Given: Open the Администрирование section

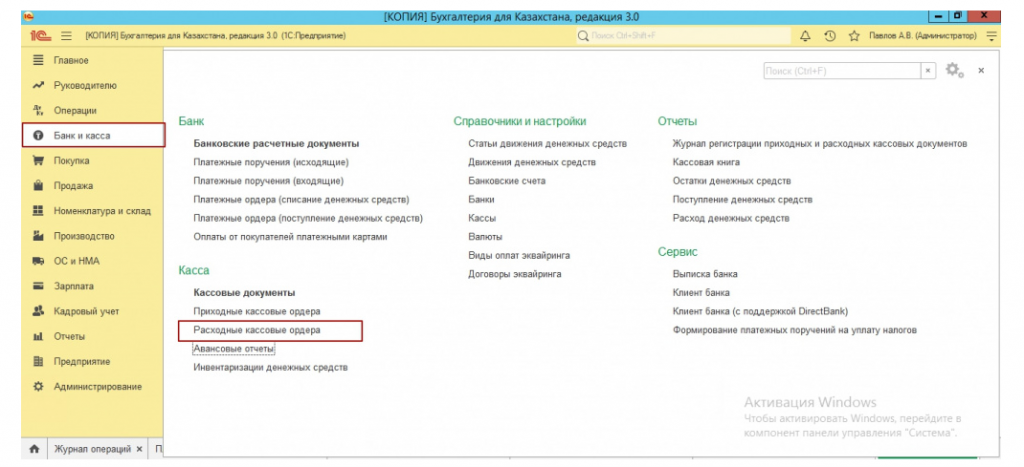Looking at the screenshot, I should coord(93,387).
